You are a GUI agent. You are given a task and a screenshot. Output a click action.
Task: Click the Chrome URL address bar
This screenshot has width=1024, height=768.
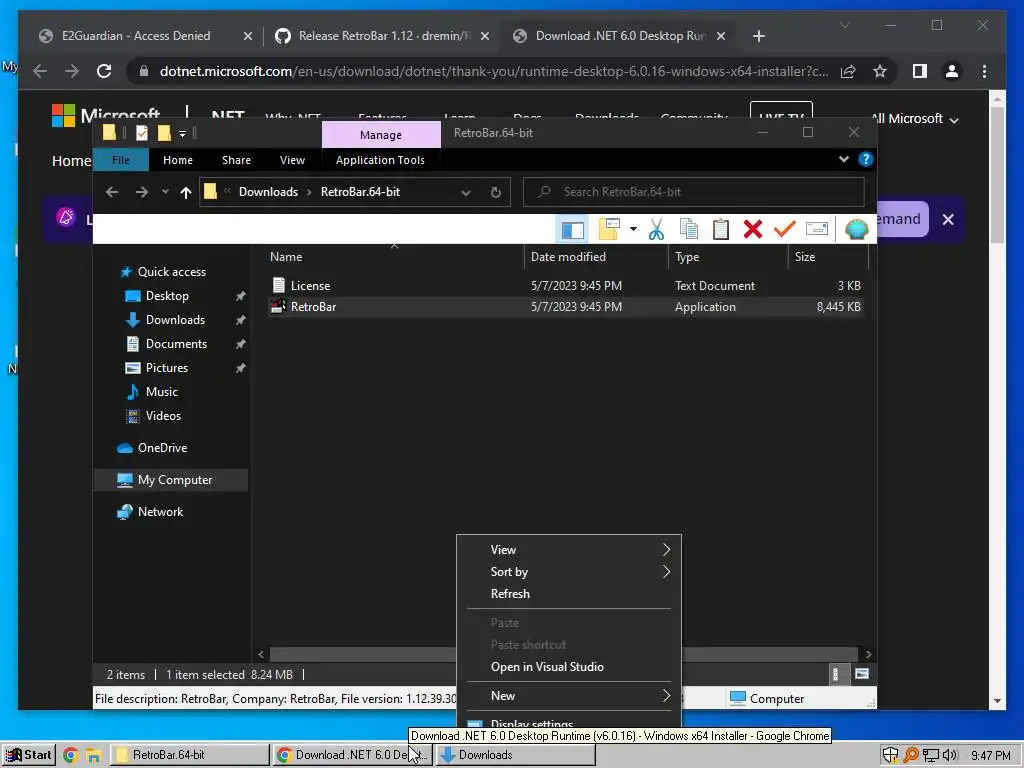coord(494,71)
